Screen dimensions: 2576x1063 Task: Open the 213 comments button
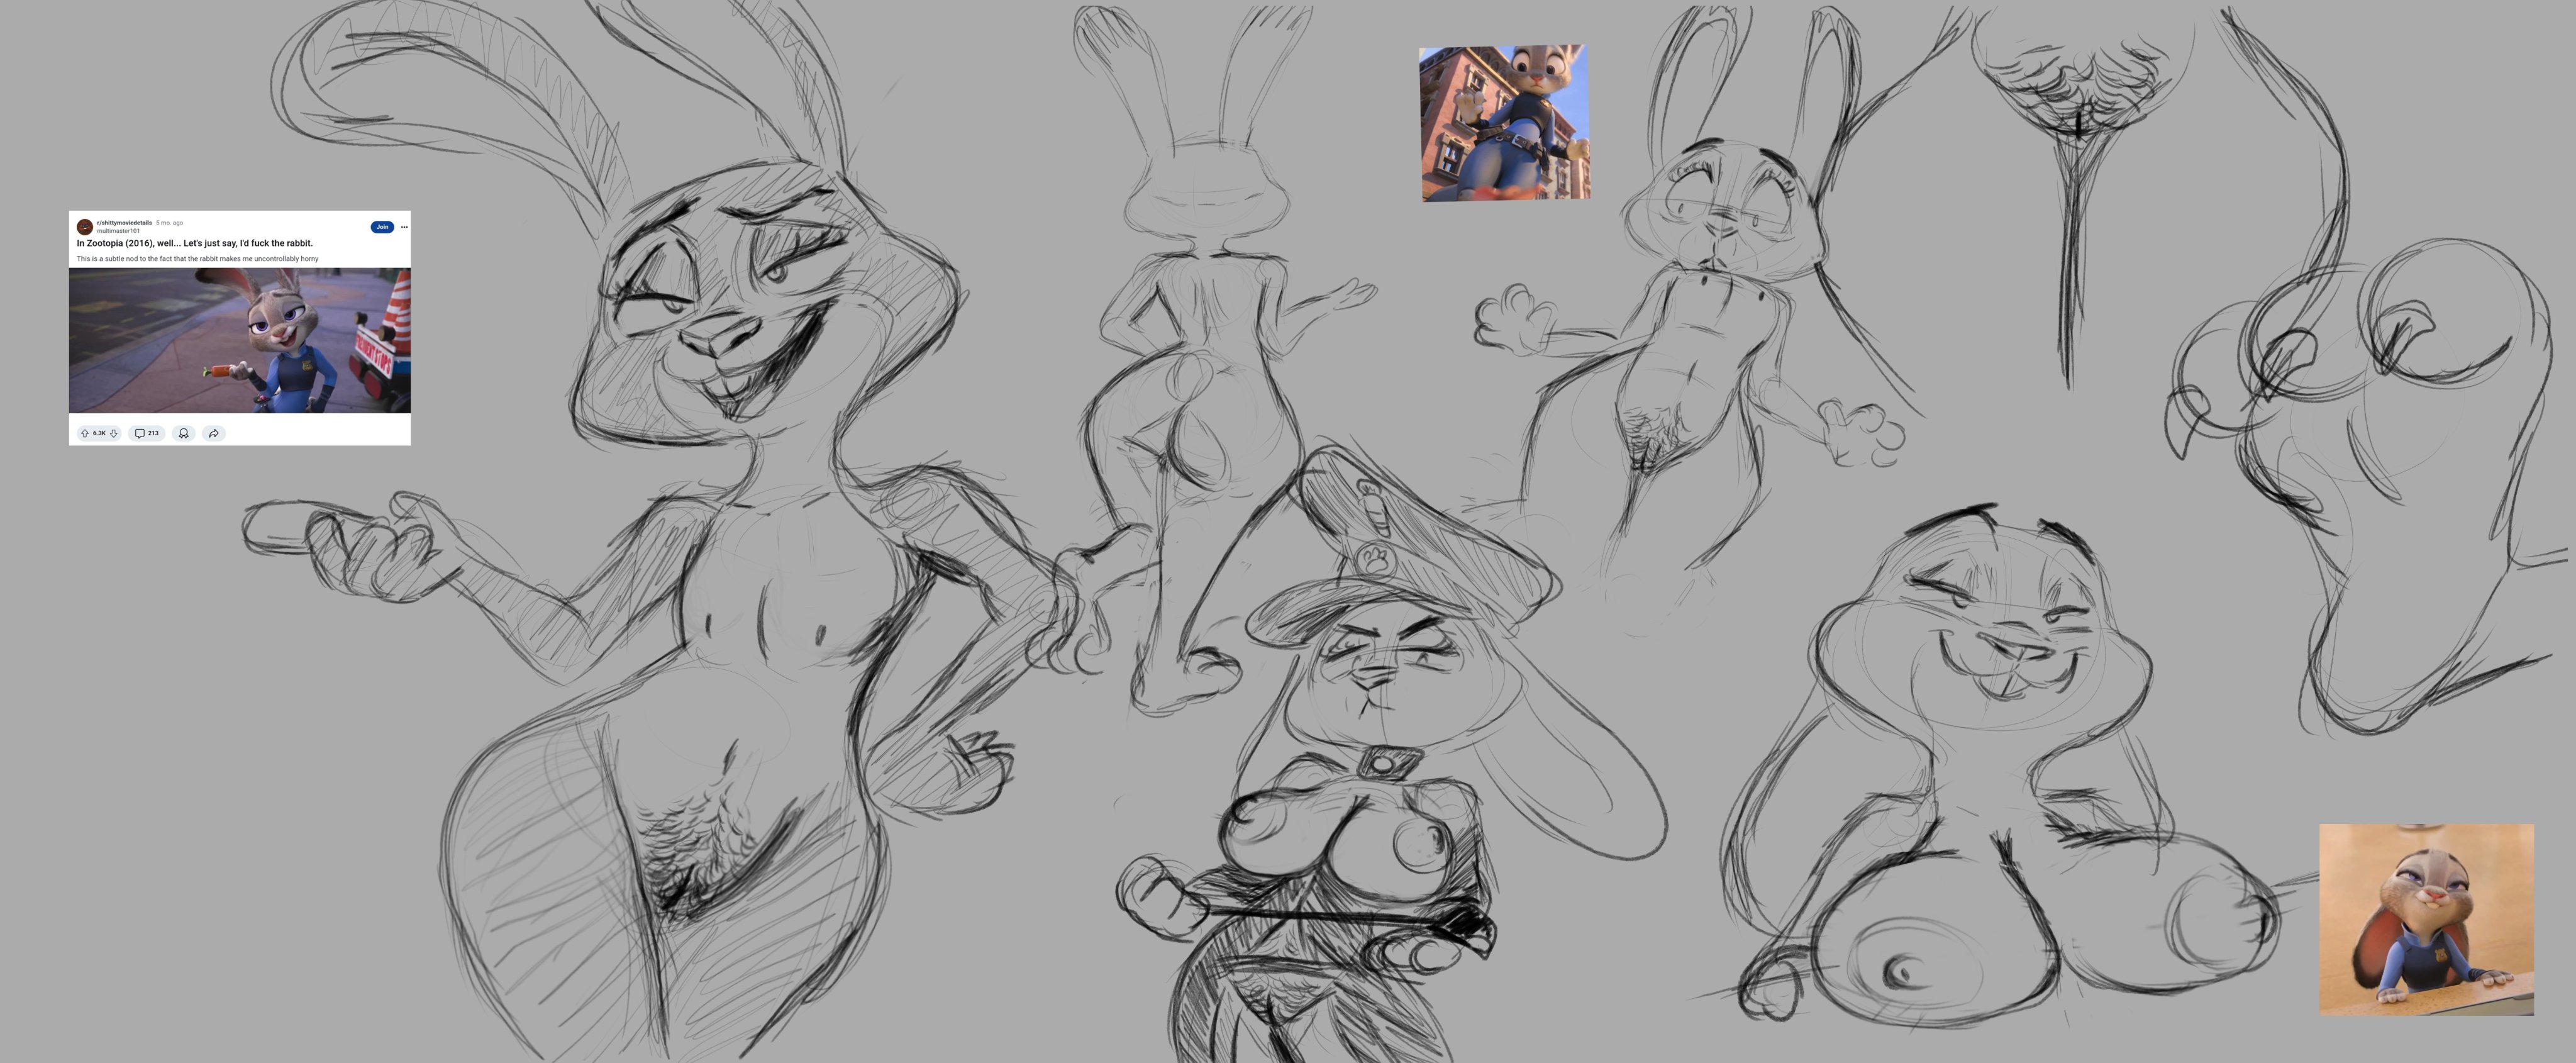tap(147, 433)
